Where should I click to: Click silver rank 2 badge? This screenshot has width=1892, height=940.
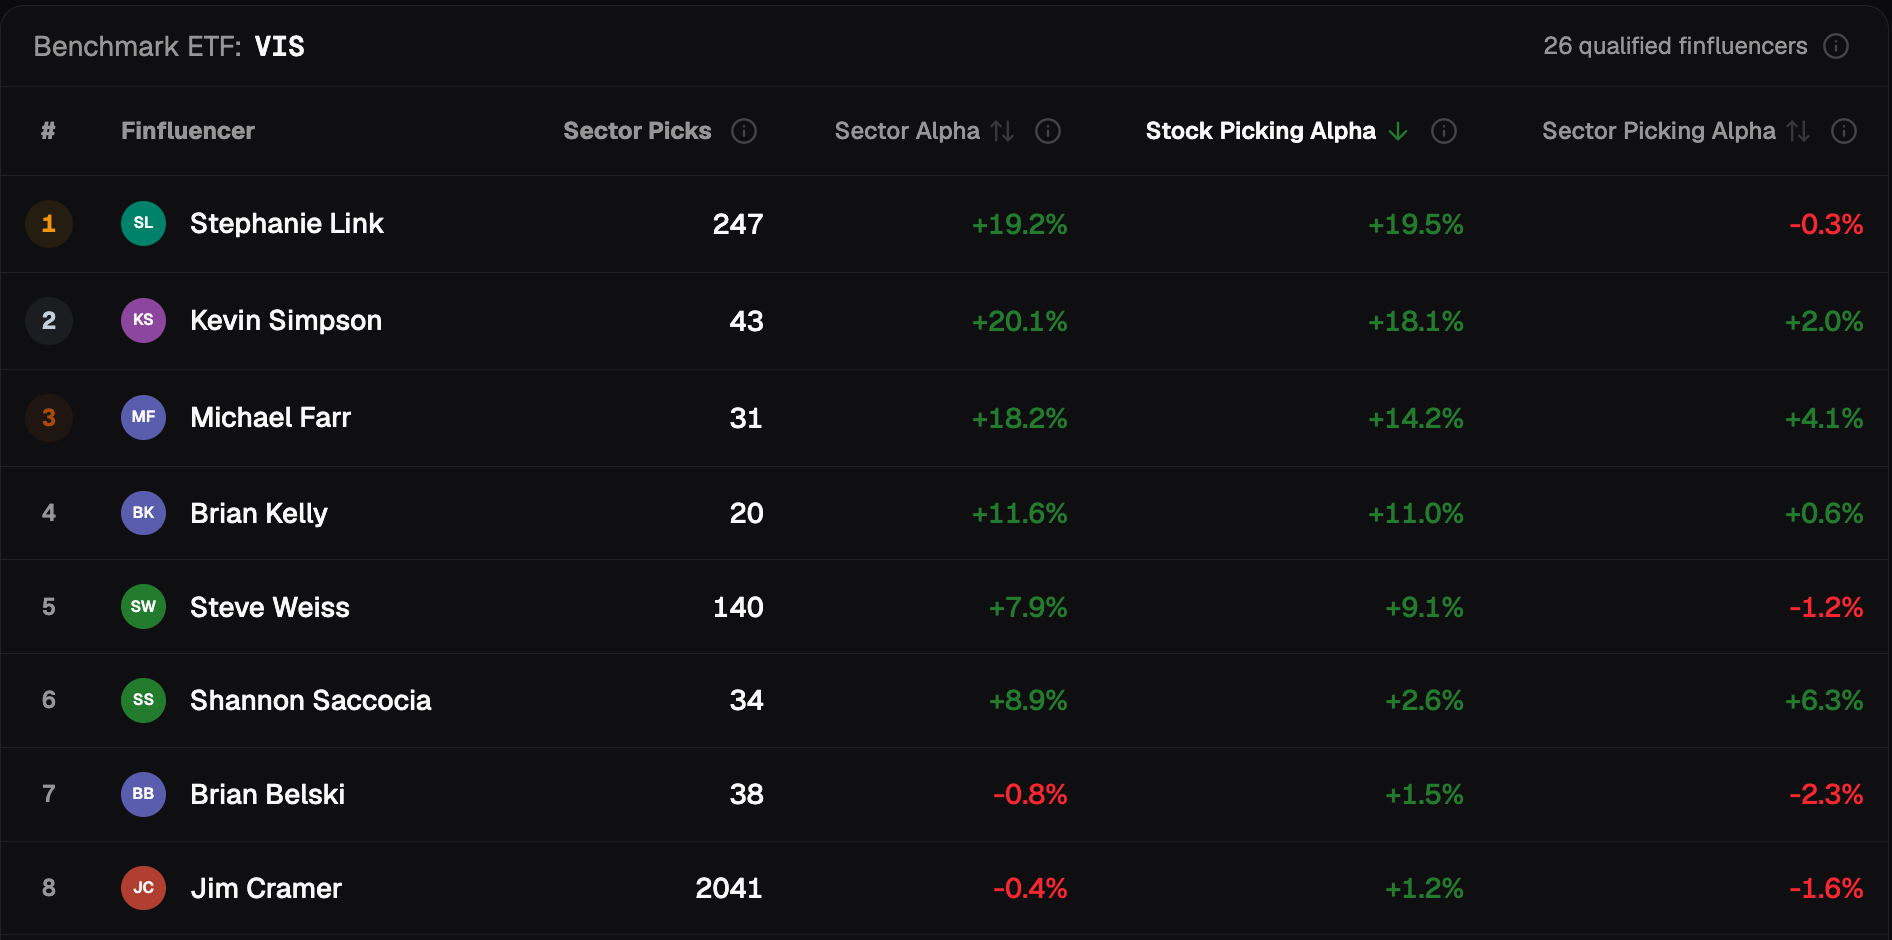pos(49,320)
